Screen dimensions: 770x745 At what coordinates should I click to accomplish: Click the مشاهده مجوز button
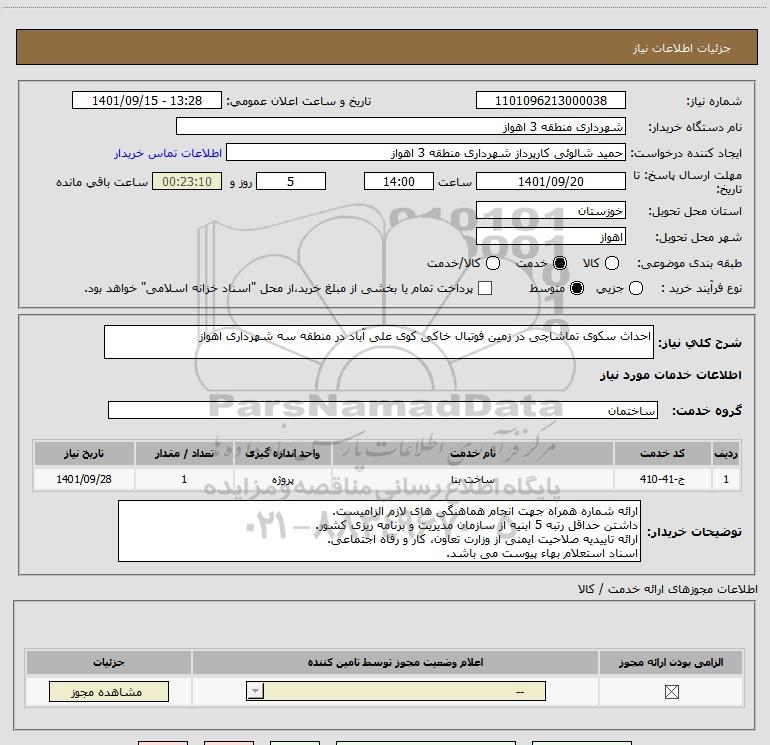coord(109,691)
